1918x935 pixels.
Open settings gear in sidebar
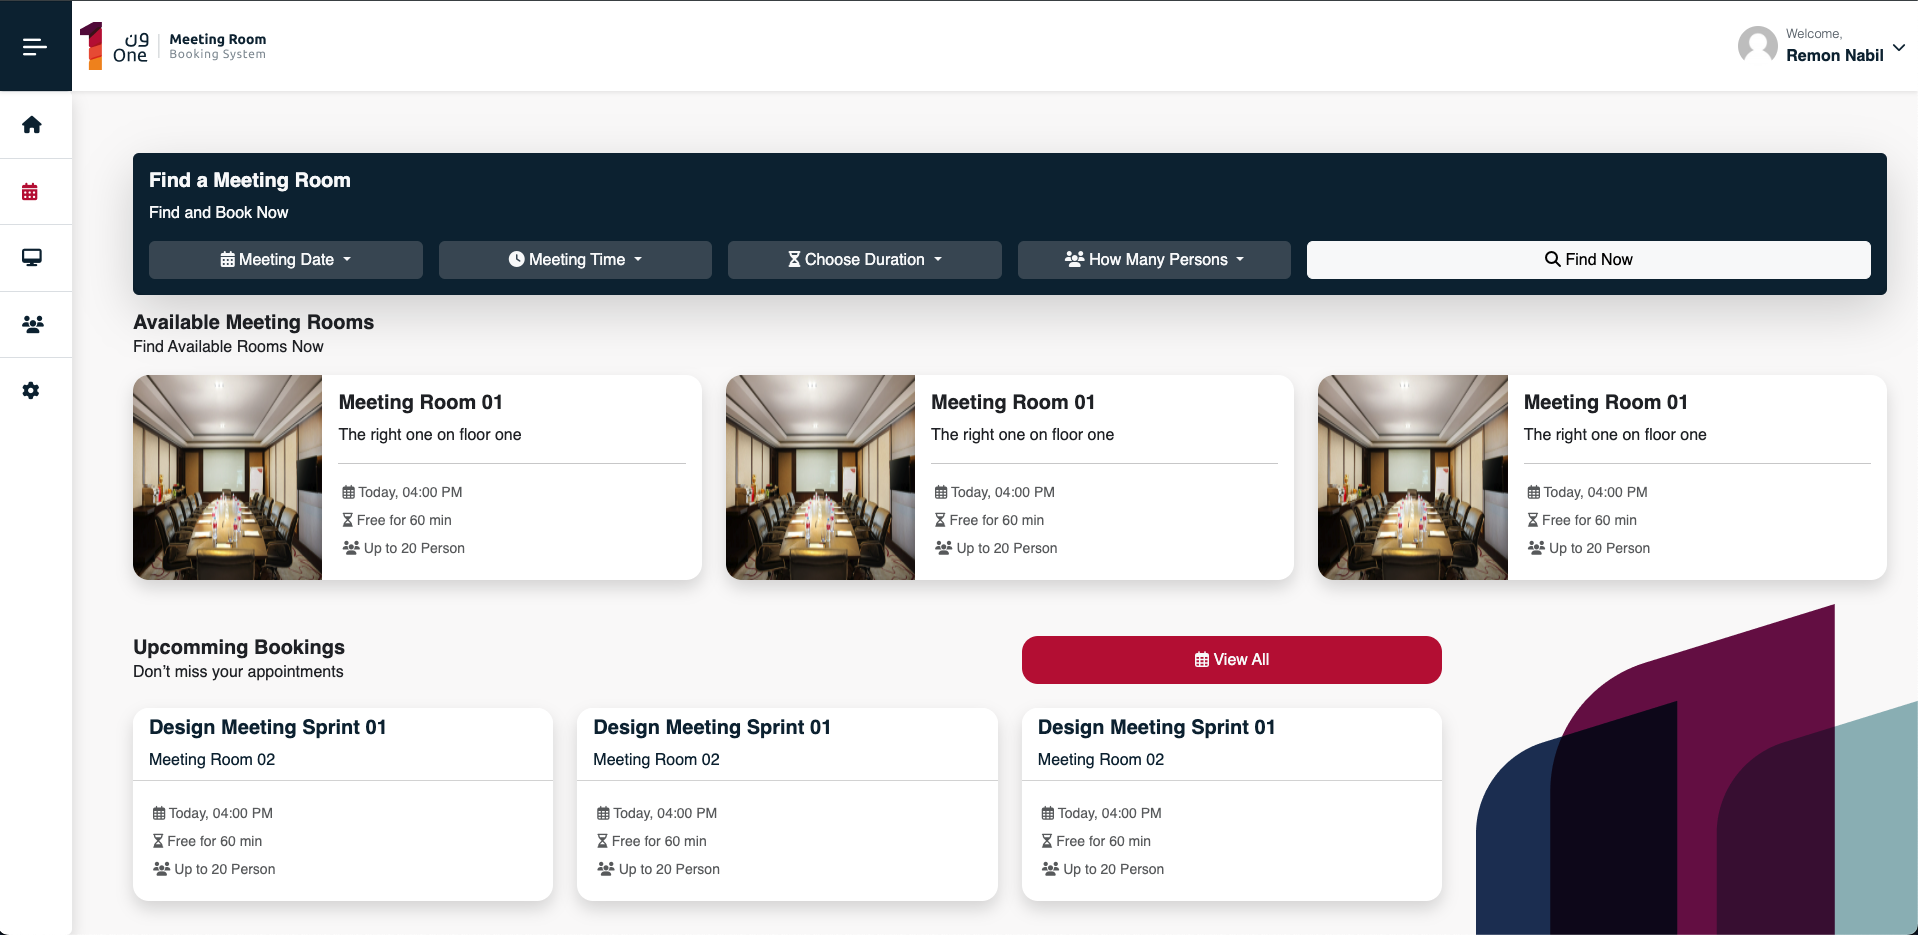tap(31, 391)
